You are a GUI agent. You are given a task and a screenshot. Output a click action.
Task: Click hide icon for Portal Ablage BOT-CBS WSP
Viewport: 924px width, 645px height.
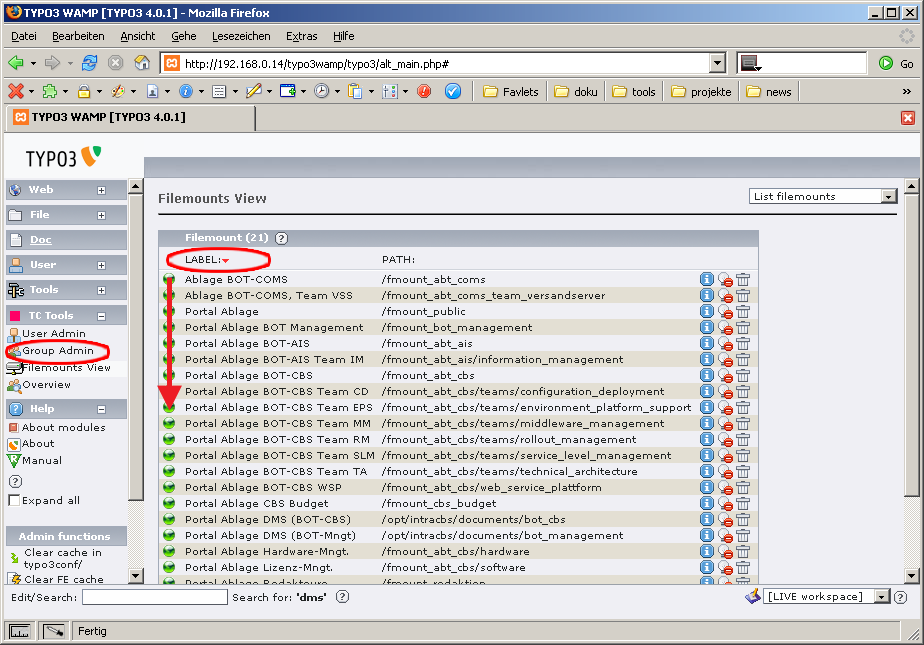tap(725, 488)
